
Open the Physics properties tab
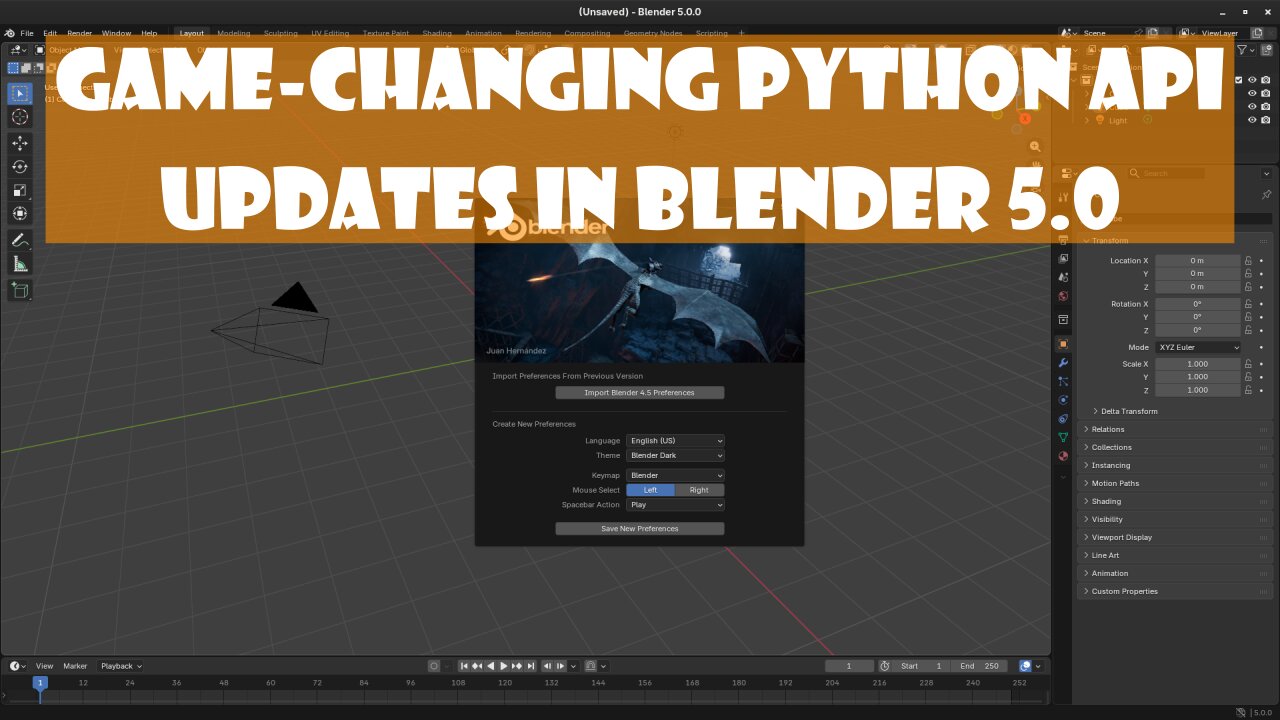[x=1063, y=400]
